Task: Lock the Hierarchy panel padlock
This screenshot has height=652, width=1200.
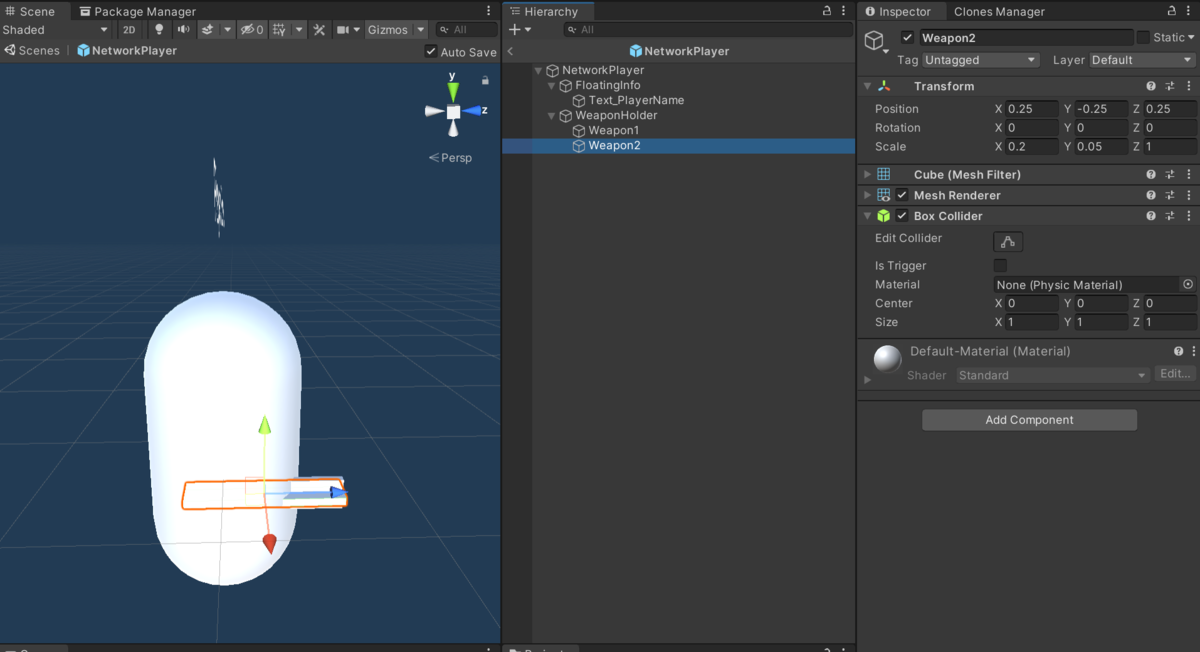Action: [827, 11]
